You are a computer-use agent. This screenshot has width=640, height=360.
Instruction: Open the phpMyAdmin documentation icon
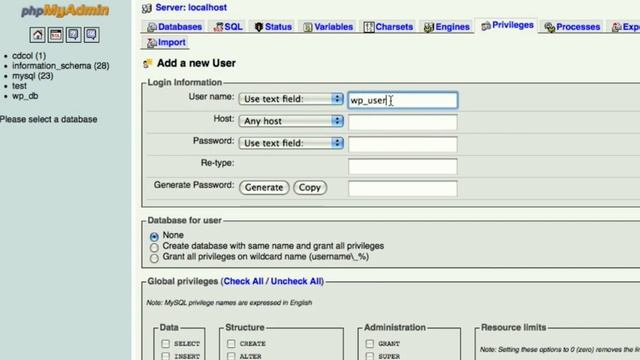(73, 35)
